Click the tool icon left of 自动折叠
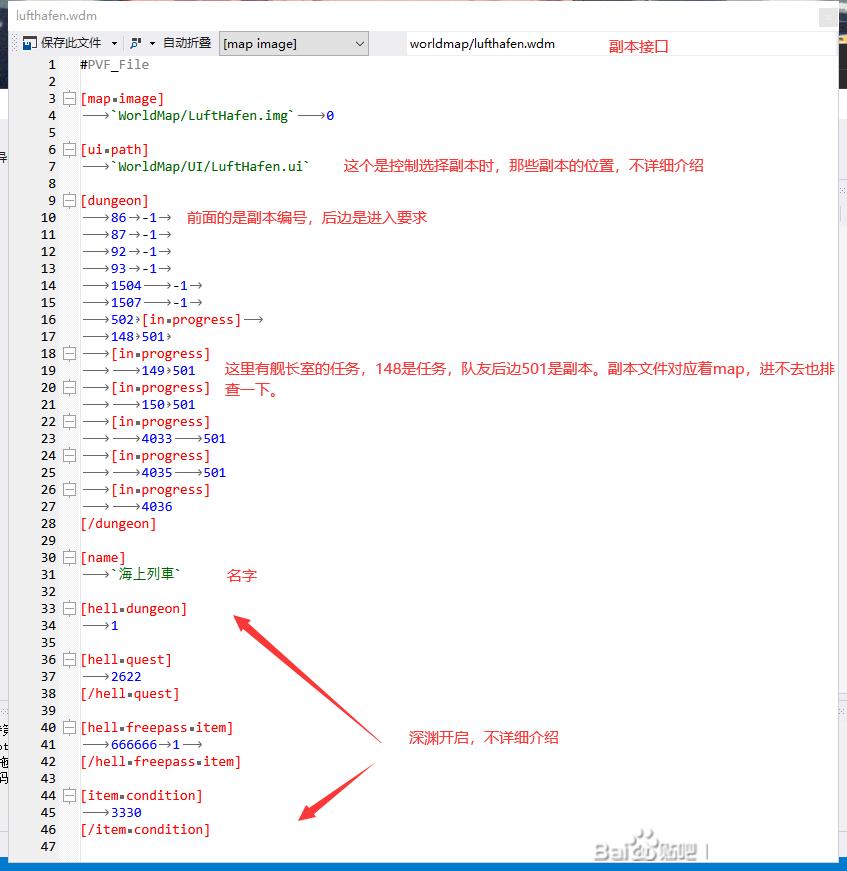 point(135,43)
